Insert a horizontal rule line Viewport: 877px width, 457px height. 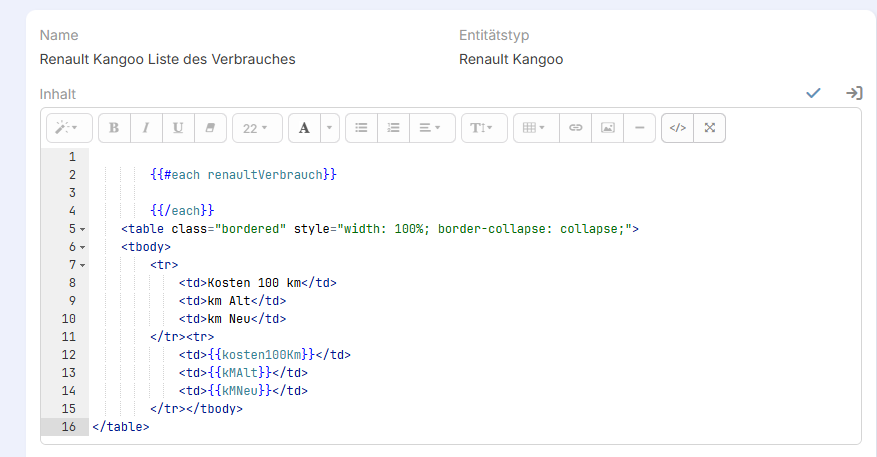[639, 128]
